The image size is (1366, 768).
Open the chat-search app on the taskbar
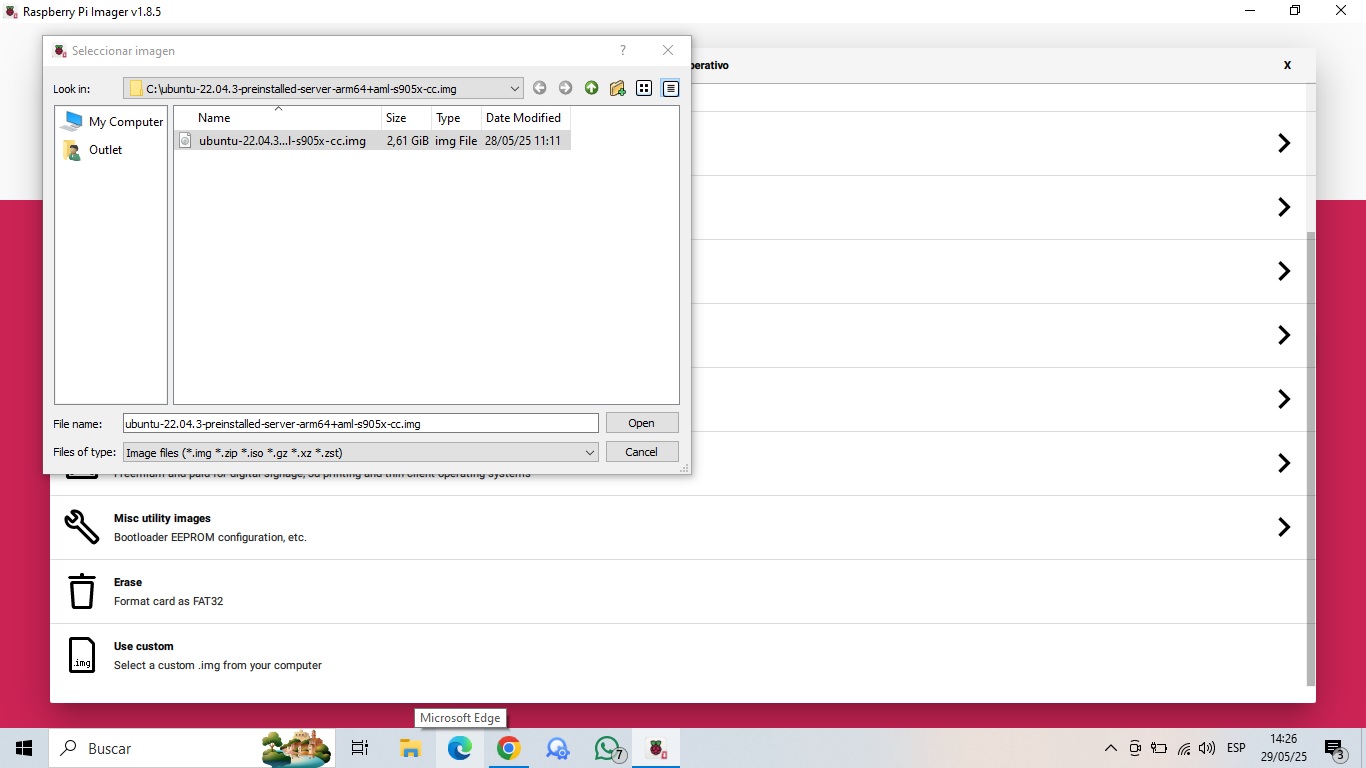point(558,748)
